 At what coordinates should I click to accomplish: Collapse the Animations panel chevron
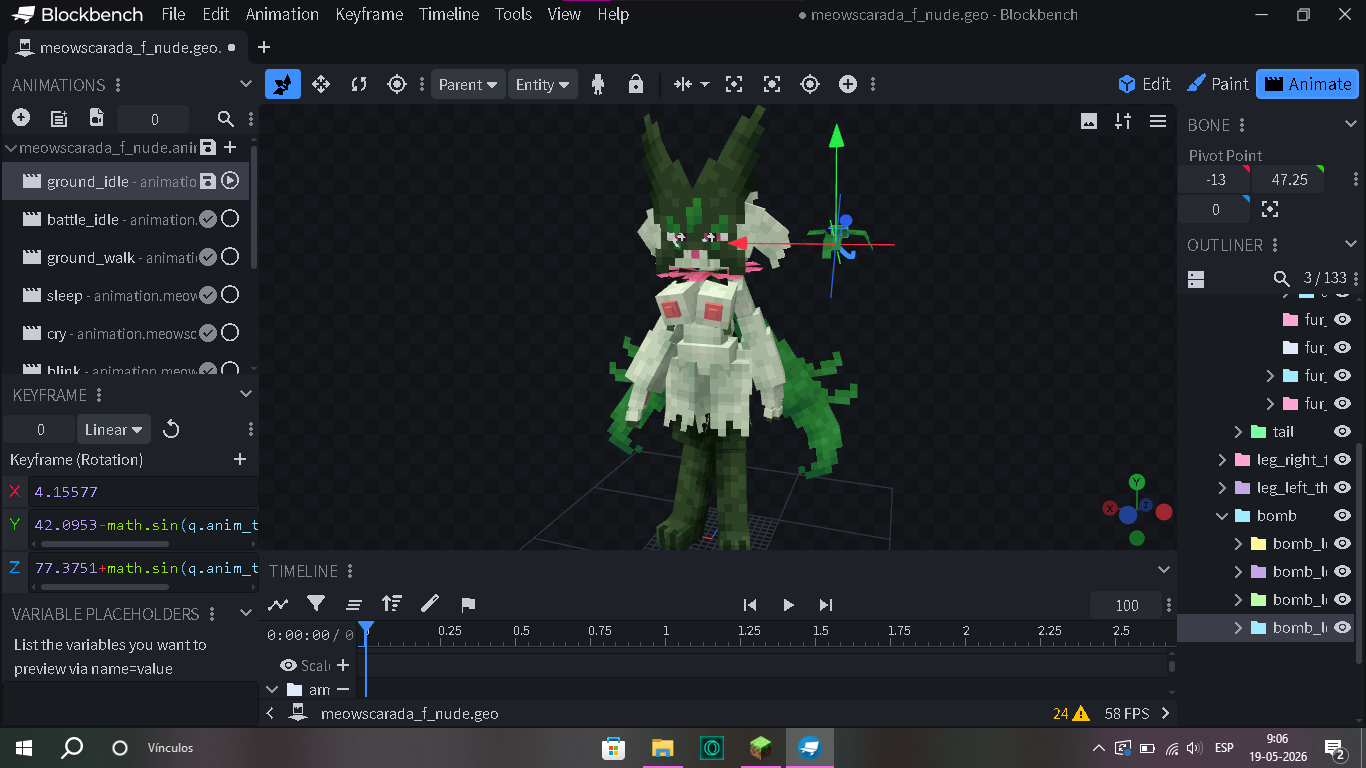246,85
